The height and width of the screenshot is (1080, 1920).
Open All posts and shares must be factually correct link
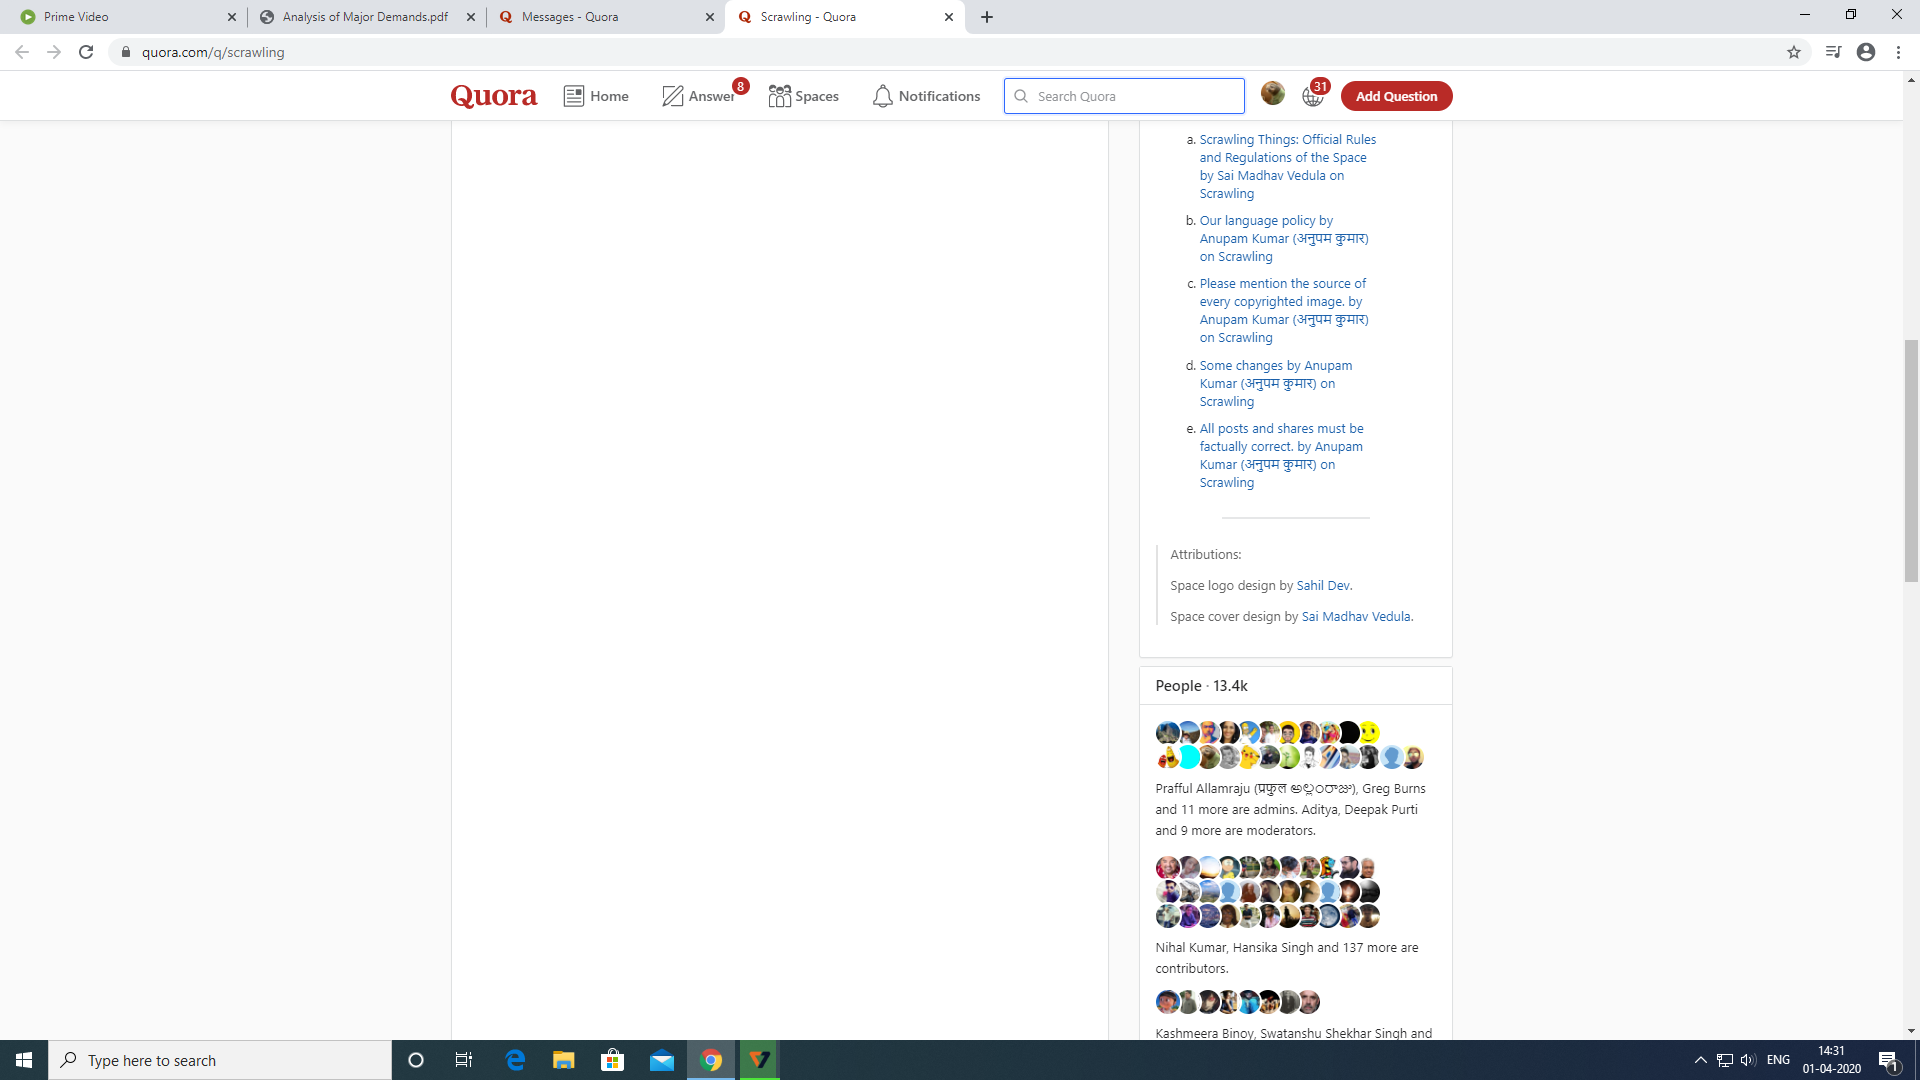pos(1281,455)
